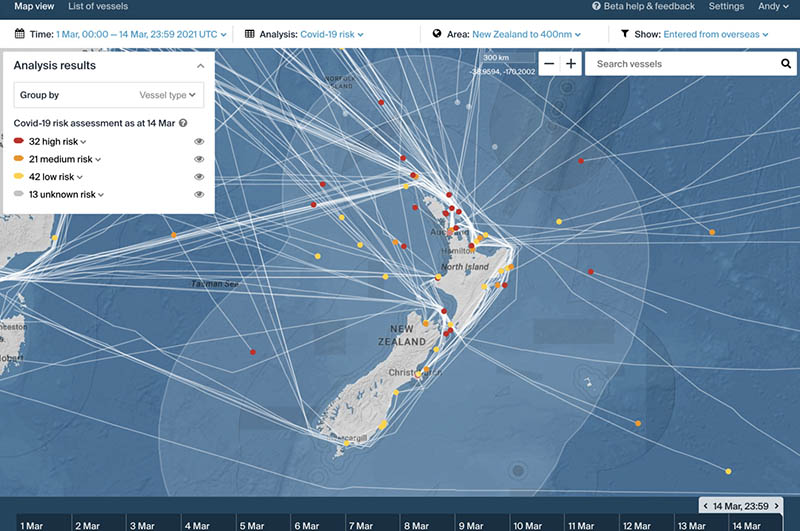Select 2 Mar on the timeline
This screenshot has height=531, width=800.
pyautogui.click(x=98, y=523)
